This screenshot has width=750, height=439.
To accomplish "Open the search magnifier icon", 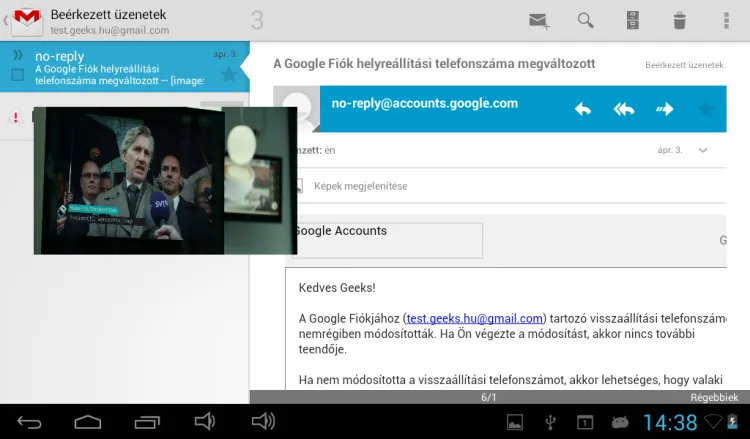I will 586,20.
